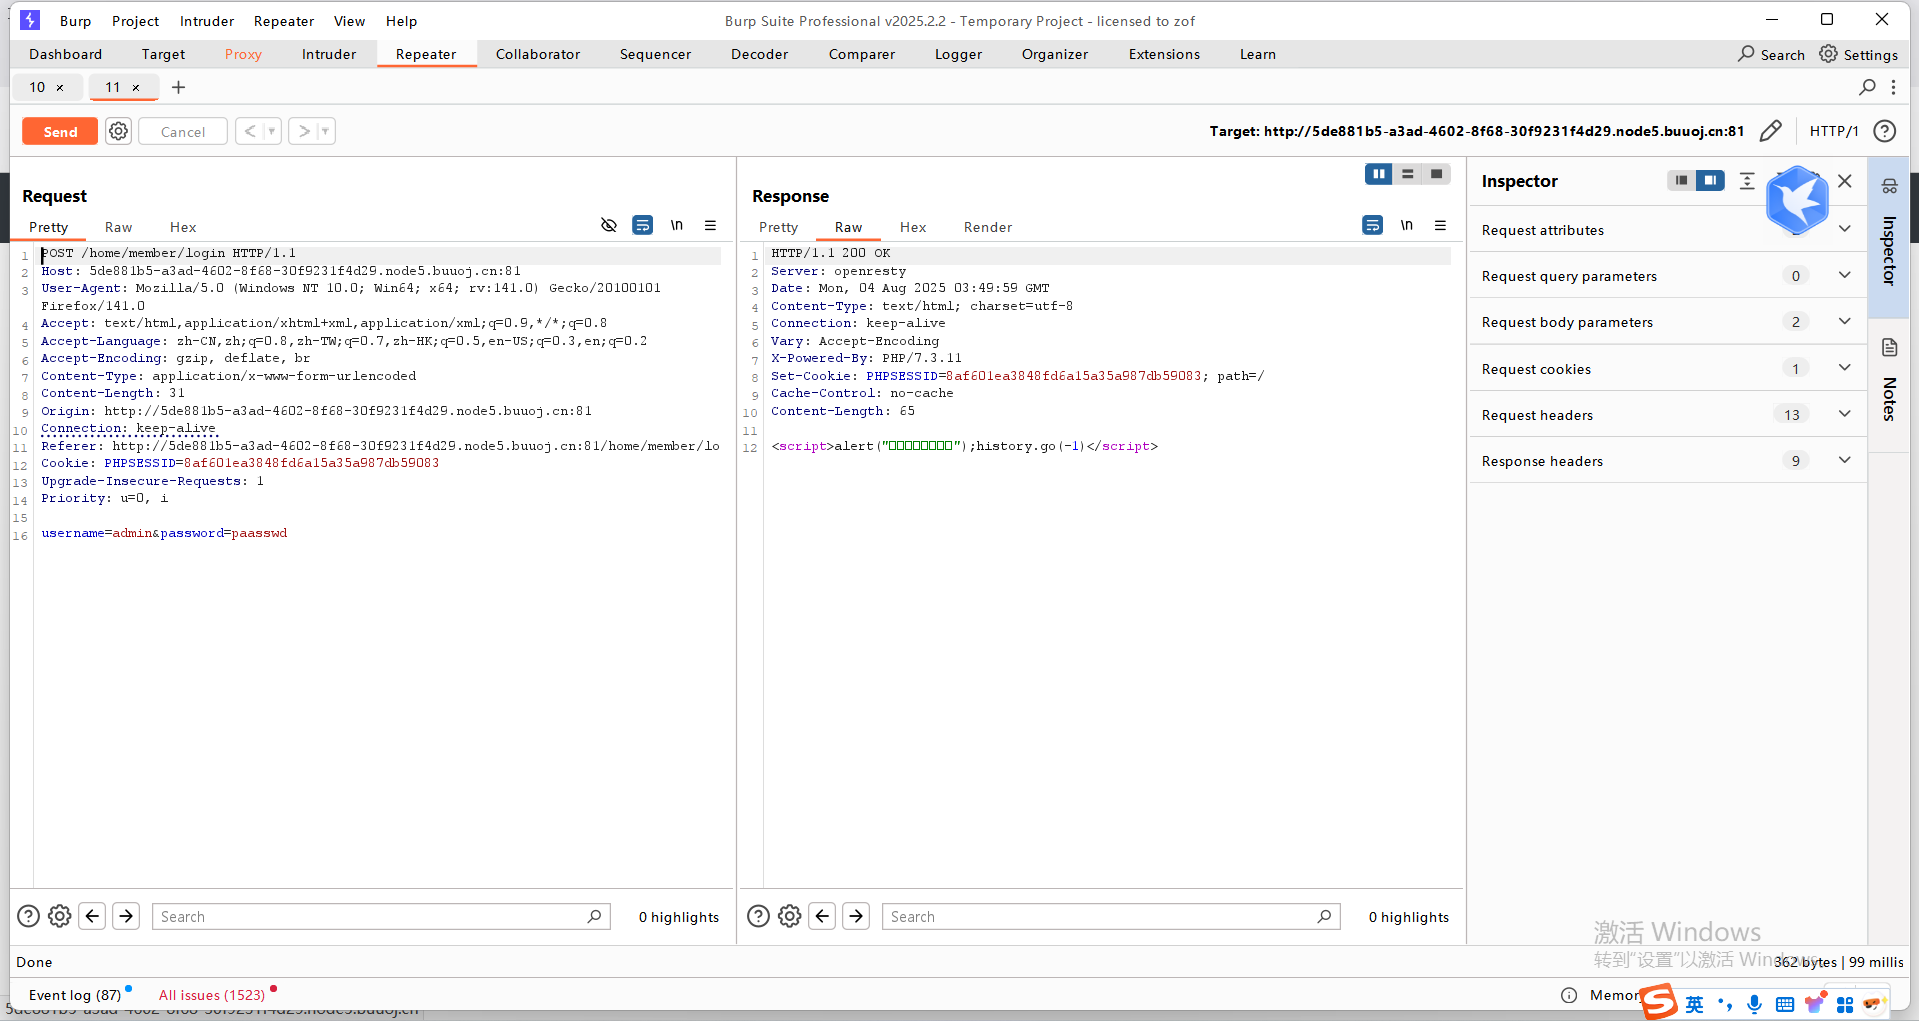1919x1021 pixels.
Task: Switch the HTTP/1 protocol selector
Action: point(1834,131)
